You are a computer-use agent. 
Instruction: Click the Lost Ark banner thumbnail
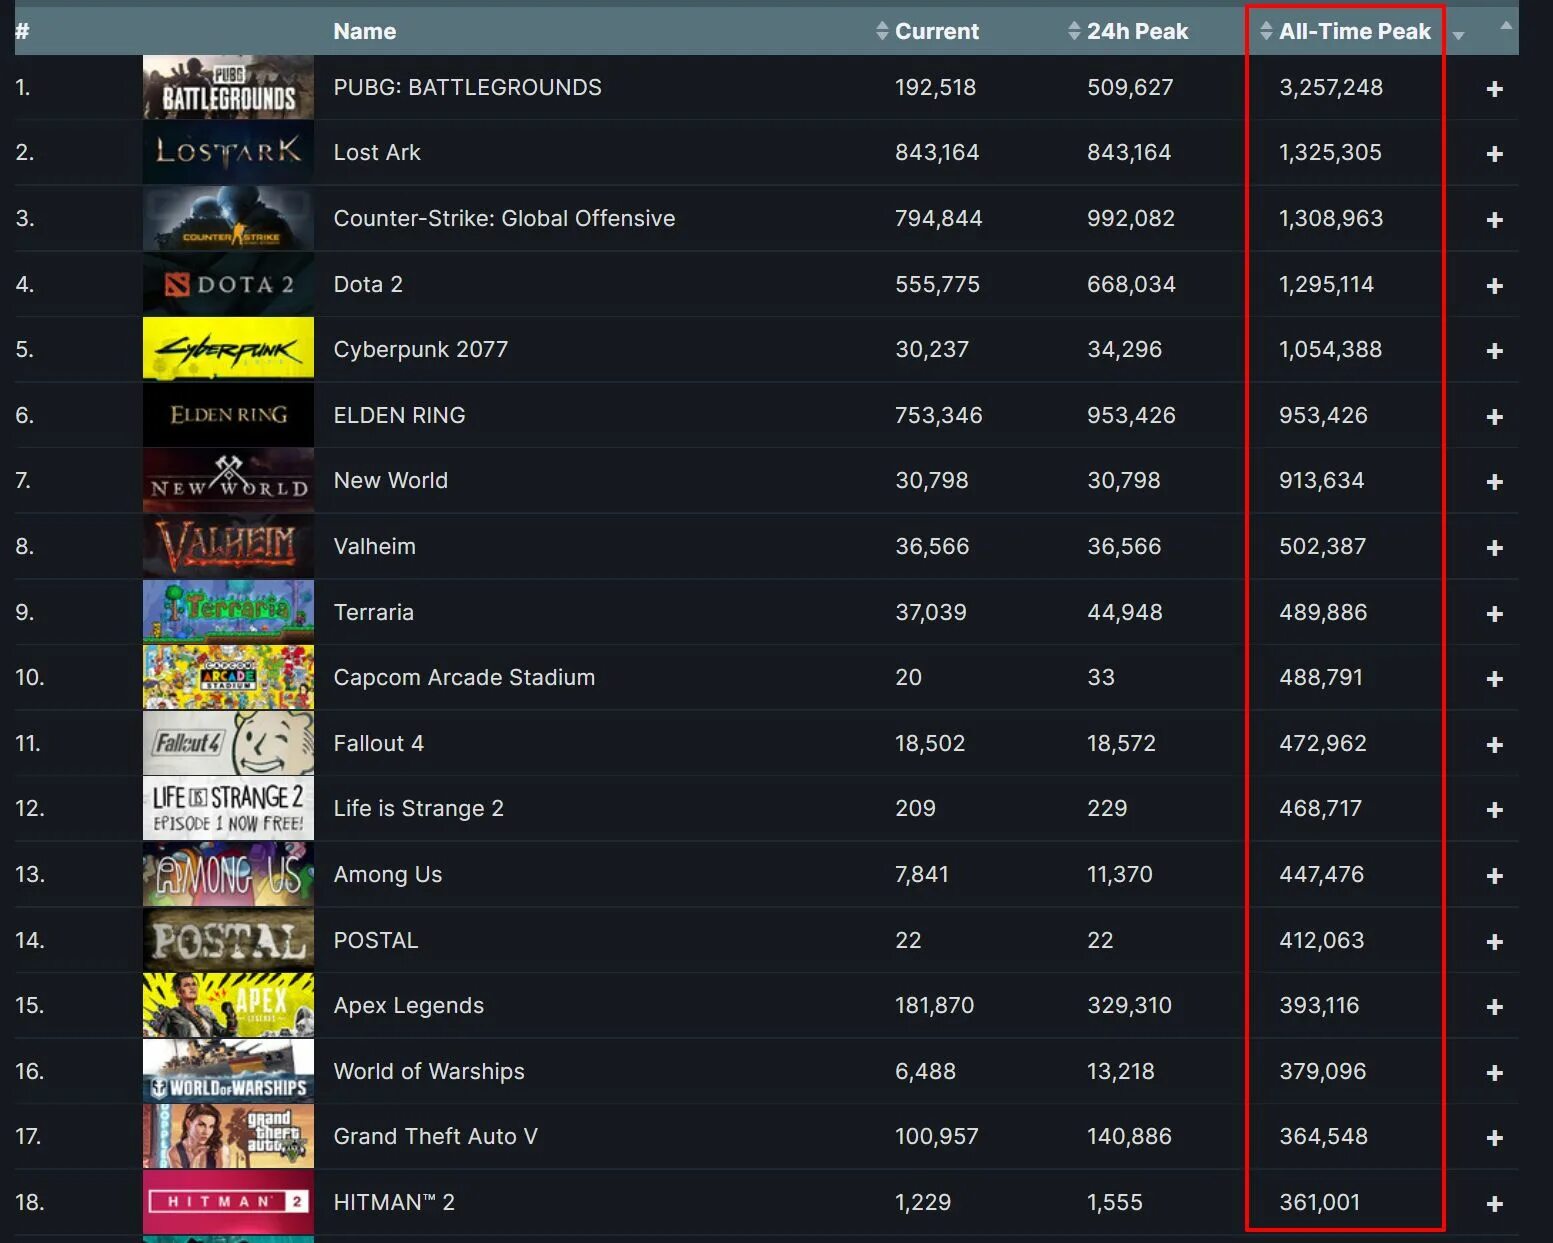click(228, 152)
